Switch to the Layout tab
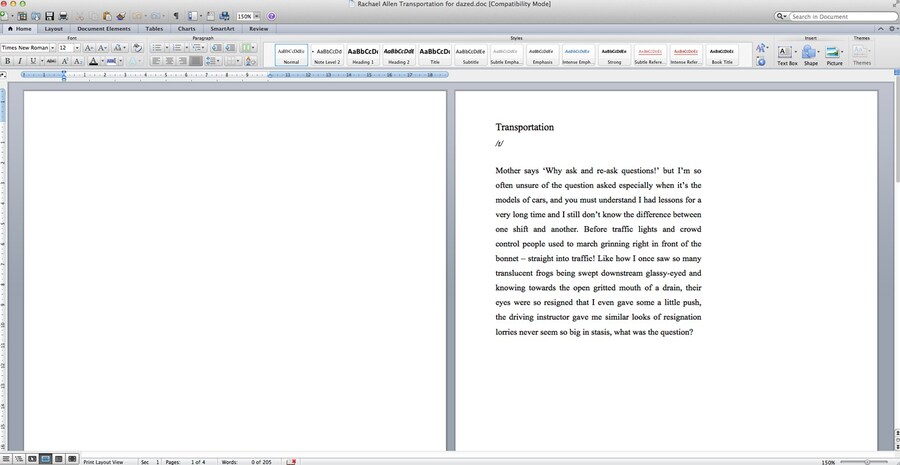Screen dimensions: 900x465 tap(53, 29)
